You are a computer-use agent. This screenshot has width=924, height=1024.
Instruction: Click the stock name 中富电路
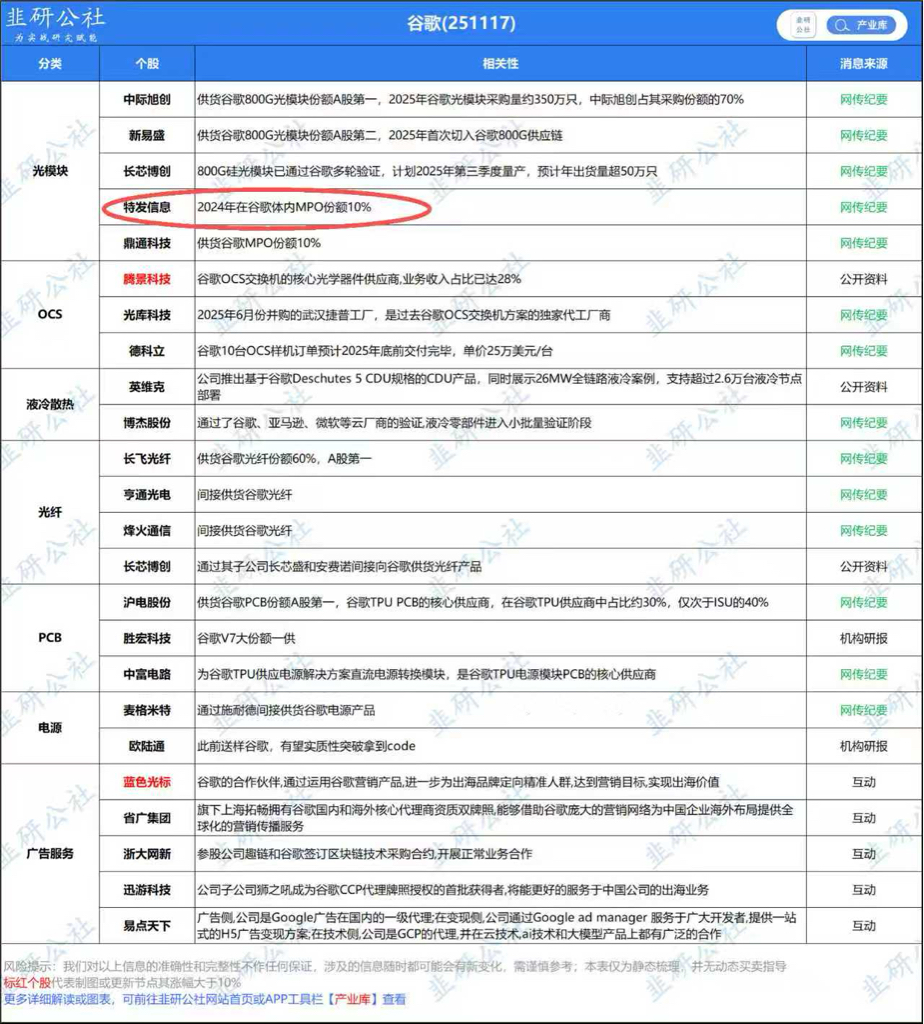[147, 674]
